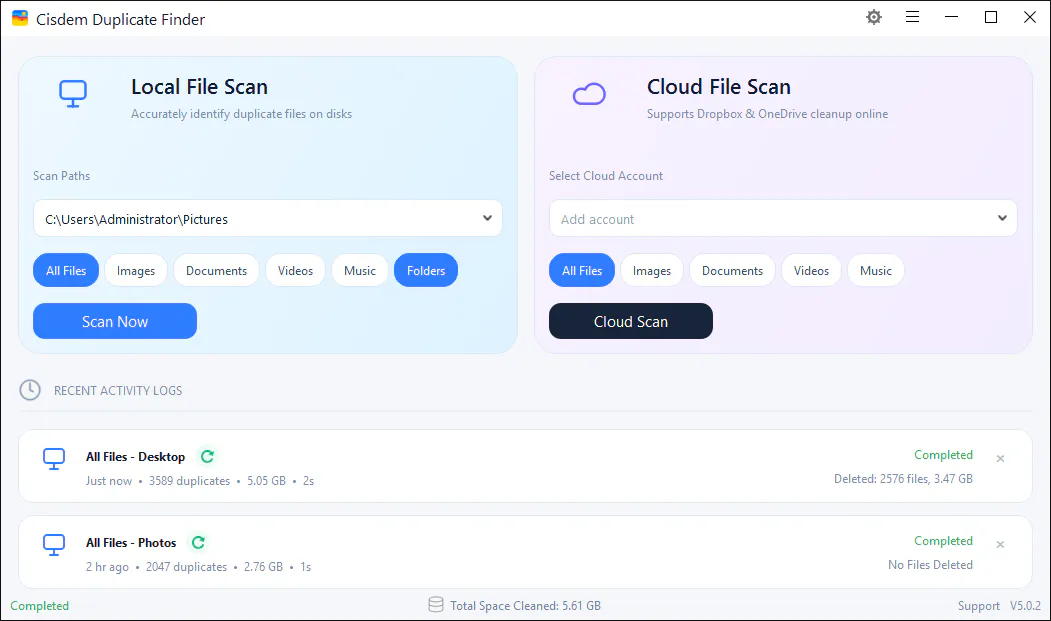1051x621 pixels.
Task: Open the hamburger menu in title bar
Action: [912, 17]
